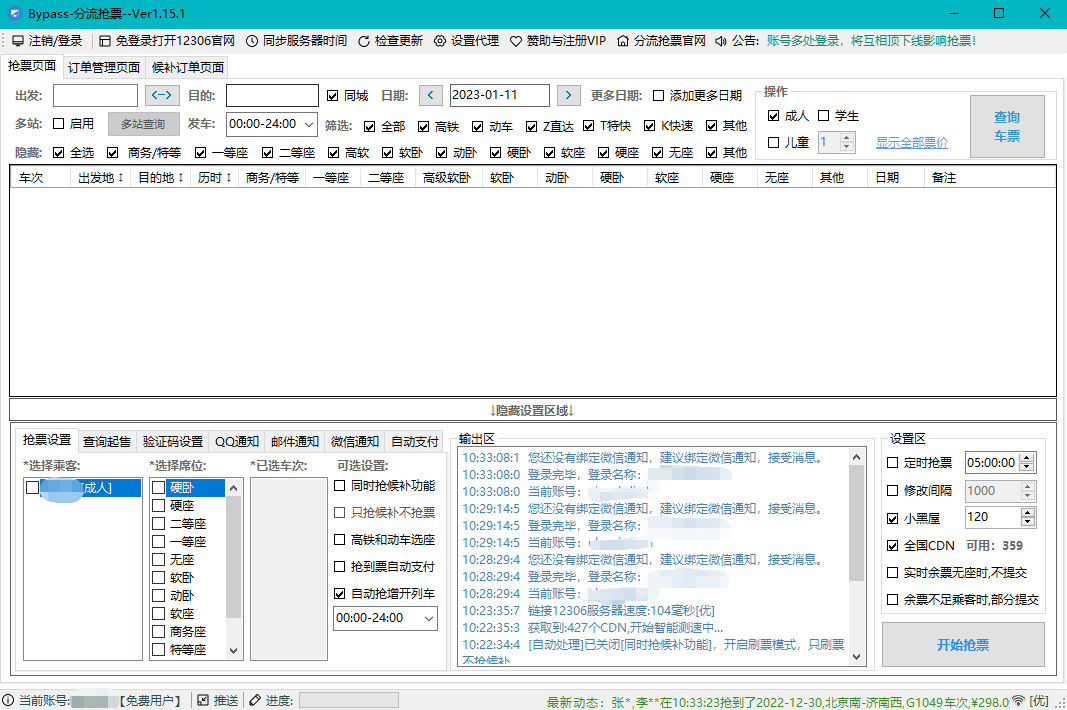The image size is (1067, 710).
Task: Enable the 学生 passenger type checkbox
Action: click(825, 115)
